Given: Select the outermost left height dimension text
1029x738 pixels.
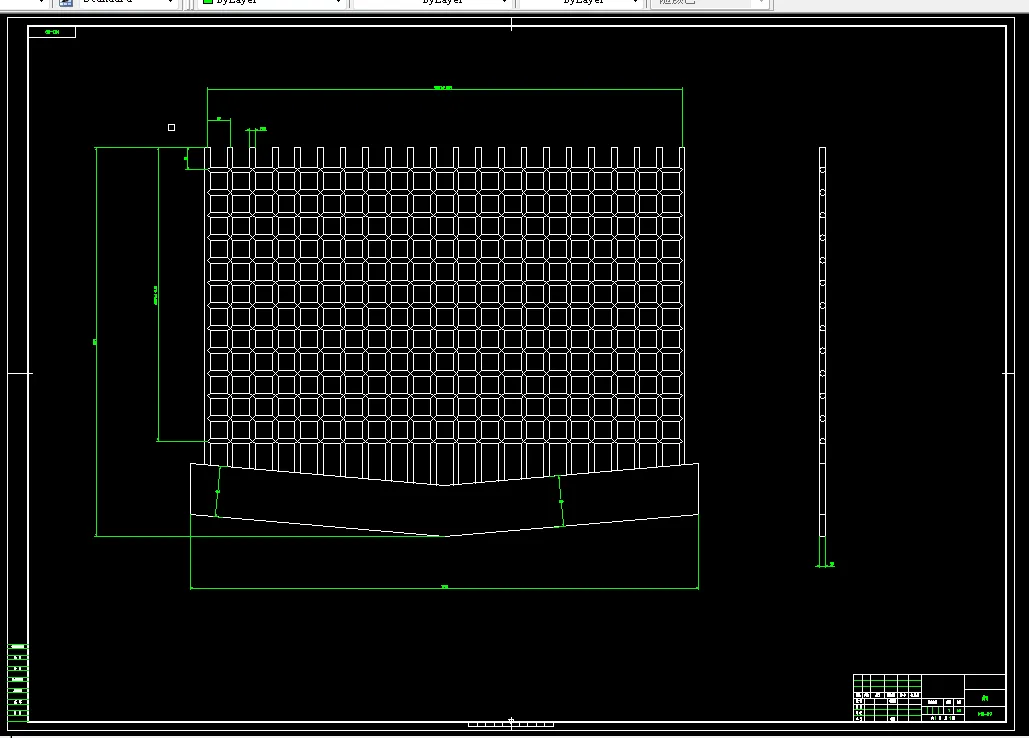Looking at the screenshot, I should tap(95, 342).
